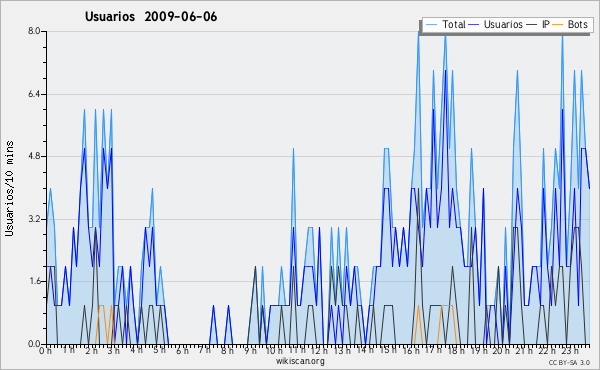The height and width of the screenshot is (370, 600).
Task: Click the y-axis label 'Usuarios/10 mins'
Action: (x=9, y=188)
